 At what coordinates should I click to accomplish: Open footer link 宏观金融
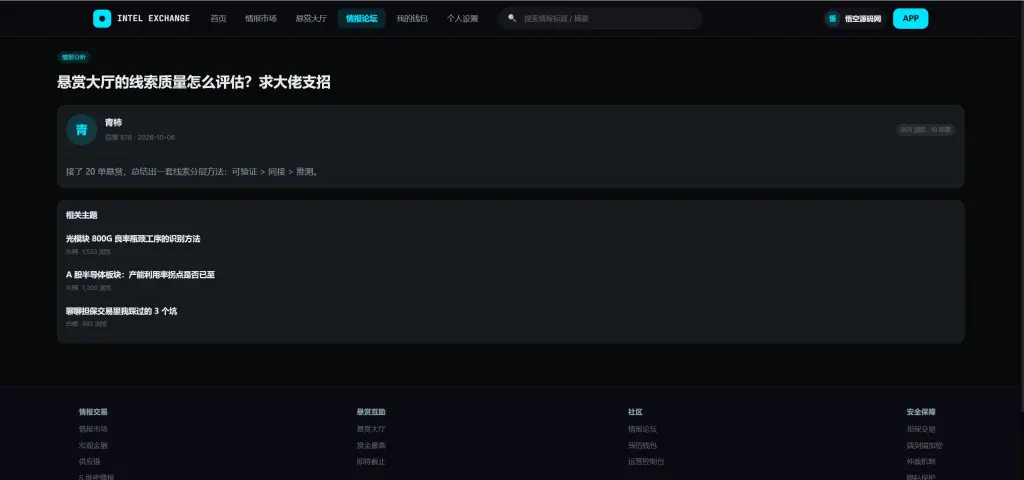(93, 445)
